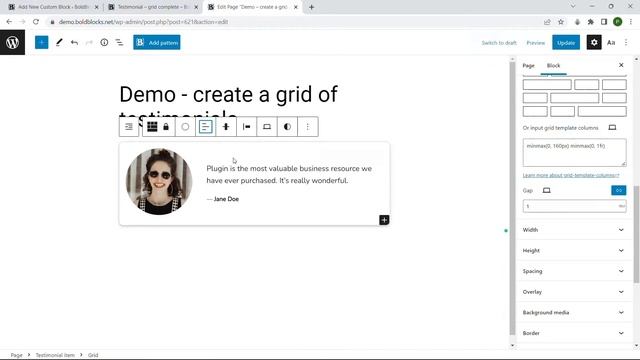Screen dimensions: 640x360
Task: Open browser Extensions puzzle icon
Action: coord(591,22)
